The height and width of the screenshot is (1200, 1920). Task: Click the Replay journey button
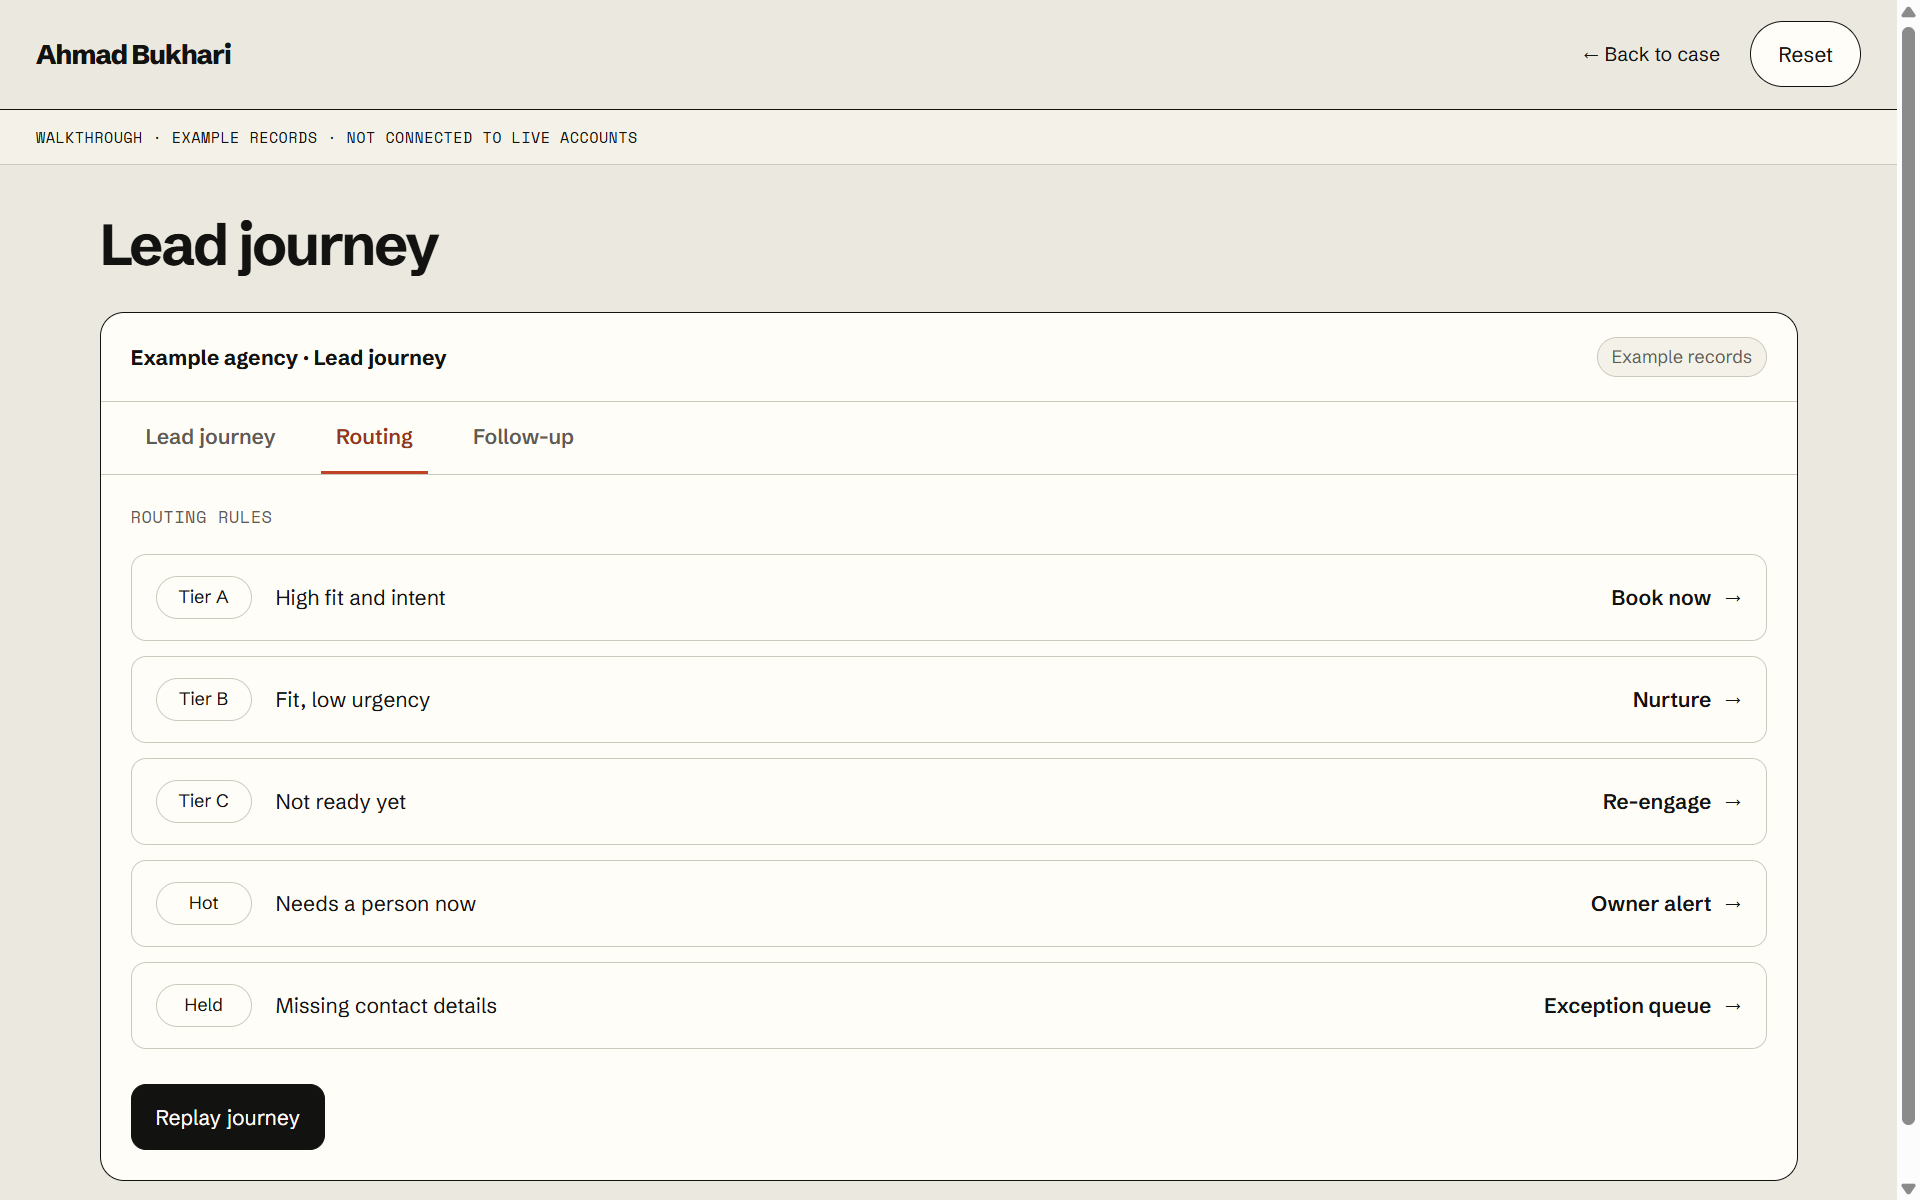point(228,1117)
